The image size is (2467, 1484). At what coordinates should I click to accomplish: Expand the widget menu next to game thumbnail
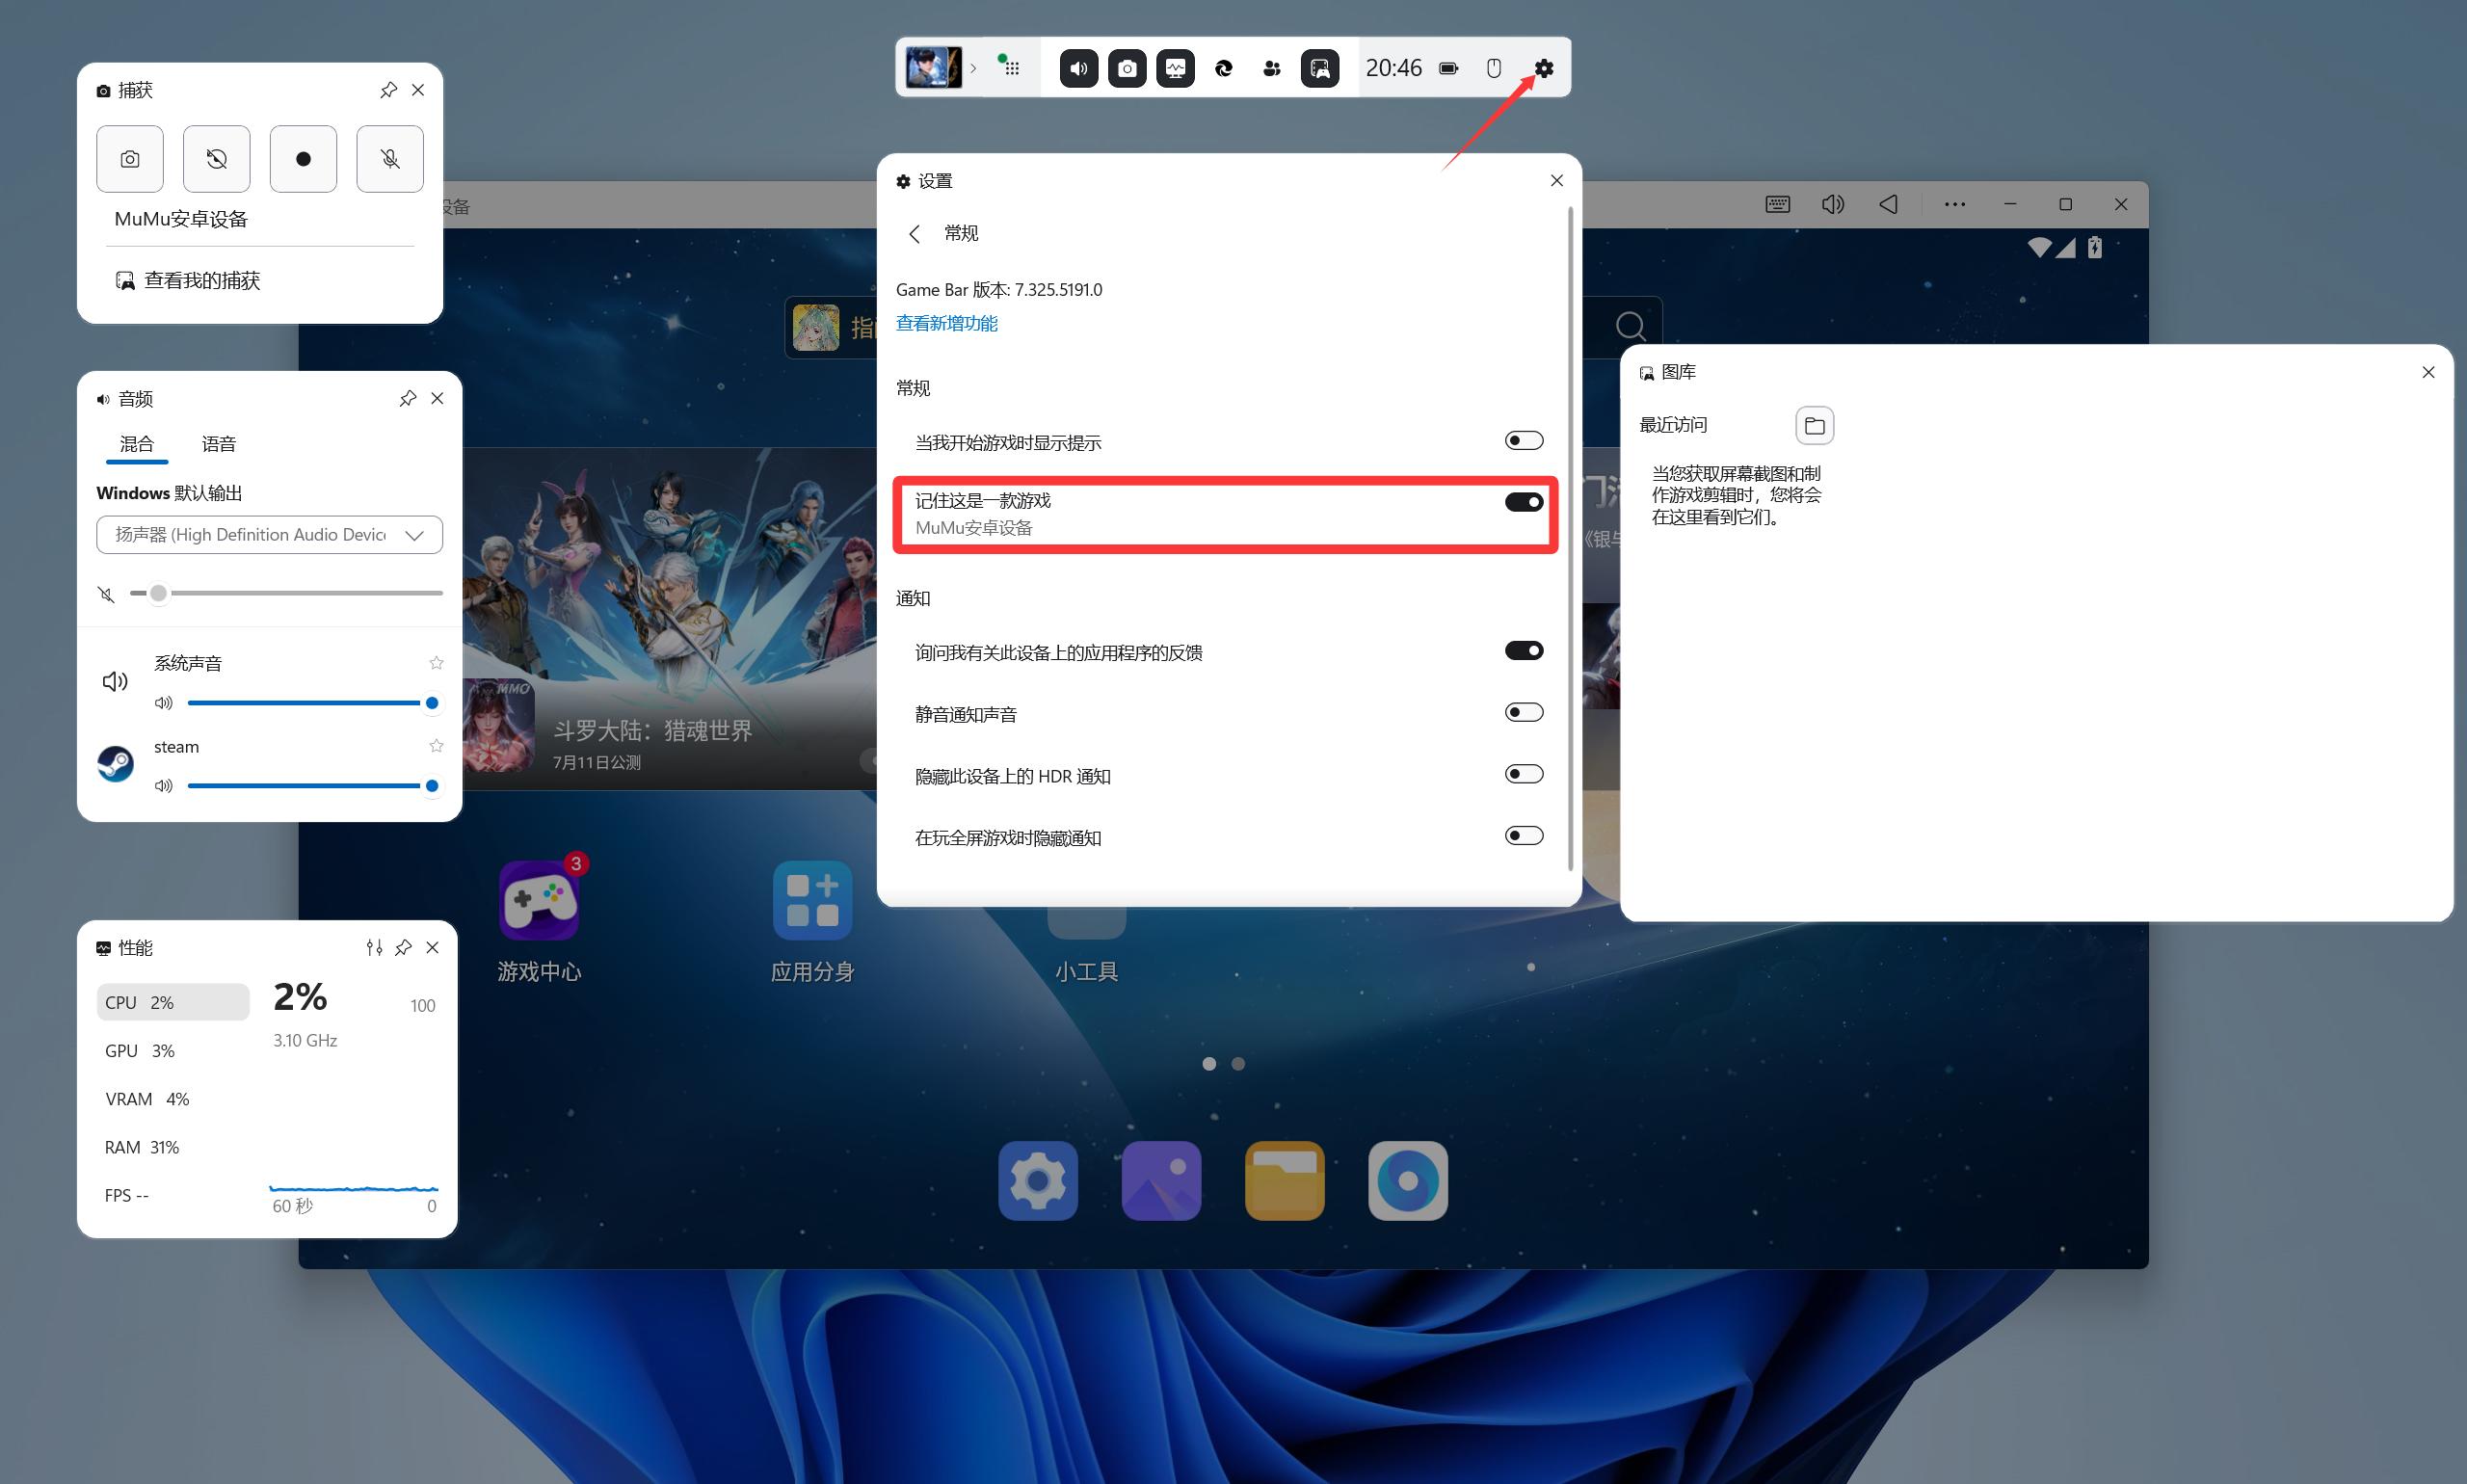tap(1010, 68)
